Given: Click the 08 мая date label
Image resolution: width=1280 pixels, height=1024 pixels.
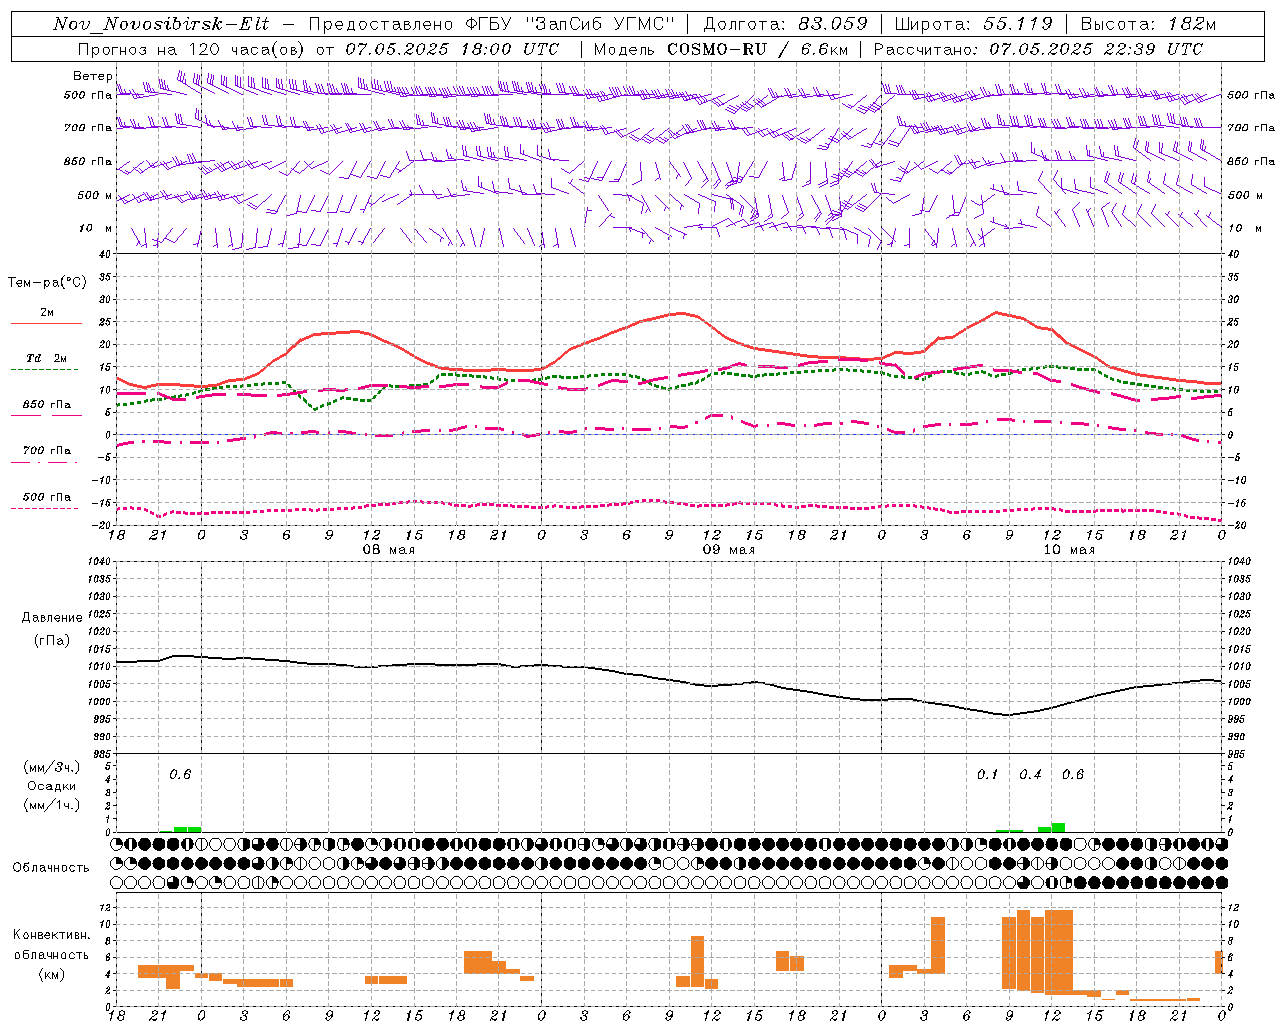Looking at the screenshot, I should tap(388, 550).
